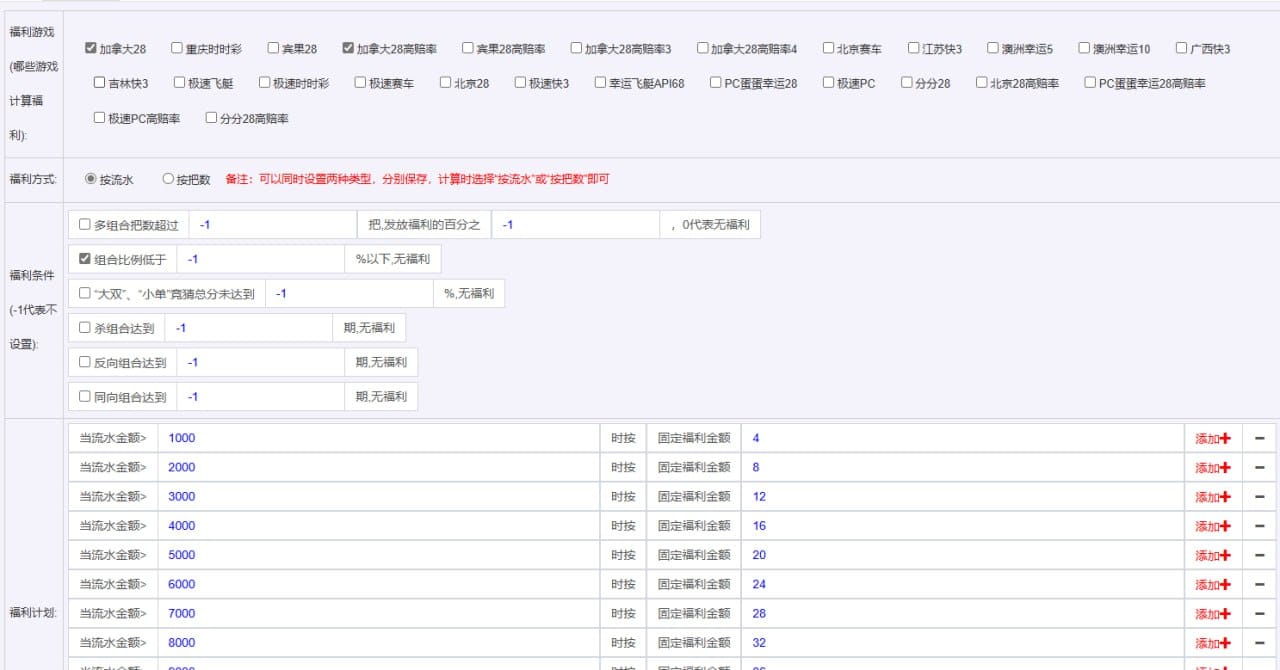Remove the 2000 流水 row with minus
The width and height of the screenshot is (1280, 670).
[x=1259, y=467]
